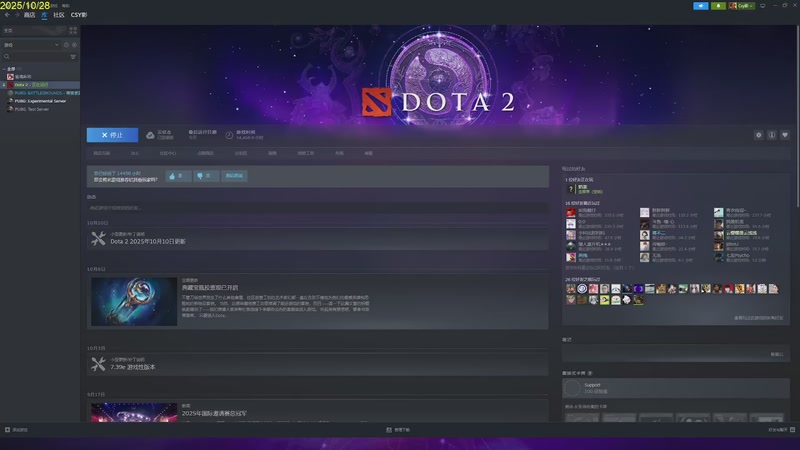Select the first game above Dota 2

click(x=40, y=77)
